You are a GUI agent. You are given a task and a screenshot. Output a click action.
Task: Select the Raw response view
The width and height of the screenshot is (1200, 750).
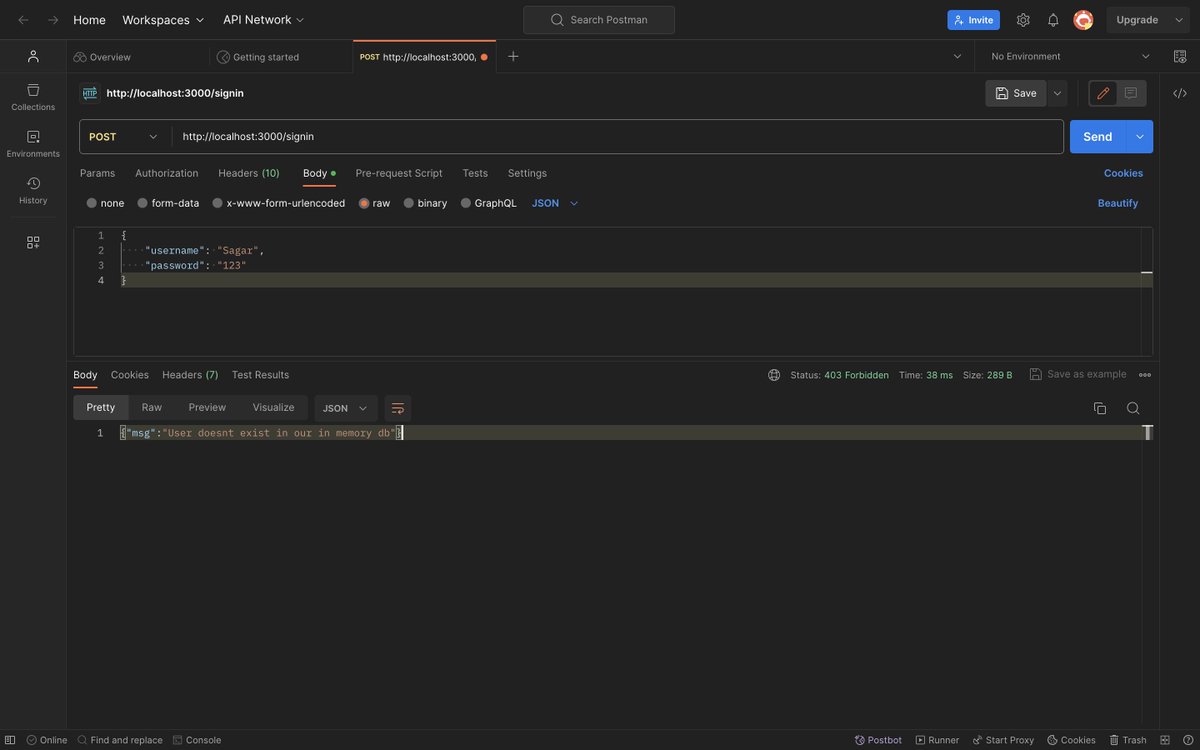coord(152,408)
